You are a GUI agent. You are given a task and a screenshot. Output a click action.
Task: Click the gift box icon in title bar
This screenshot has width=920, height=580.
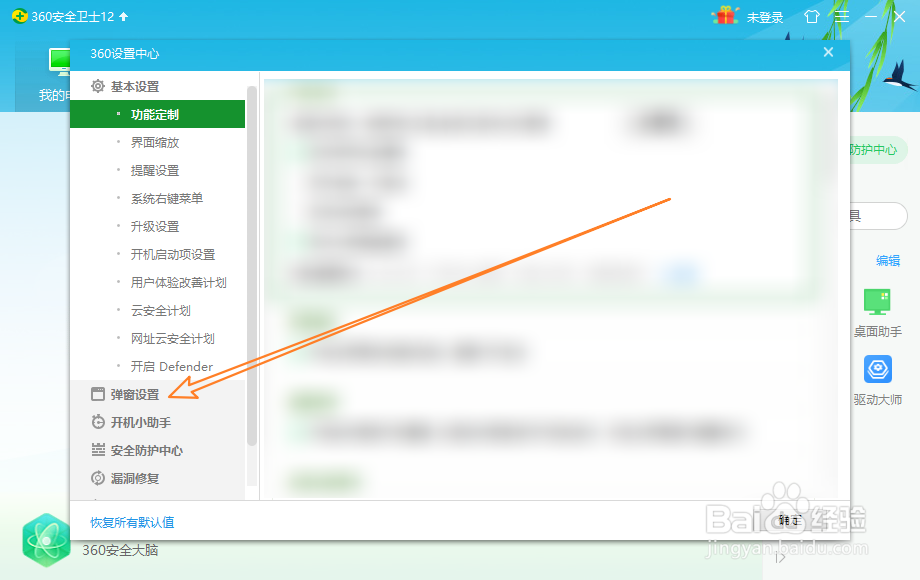(x=725, y=16)
